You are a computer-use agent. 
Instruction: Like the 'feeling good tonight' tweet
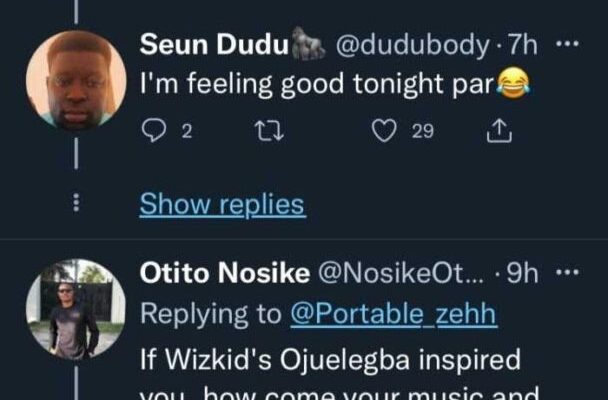pos(383,132)
